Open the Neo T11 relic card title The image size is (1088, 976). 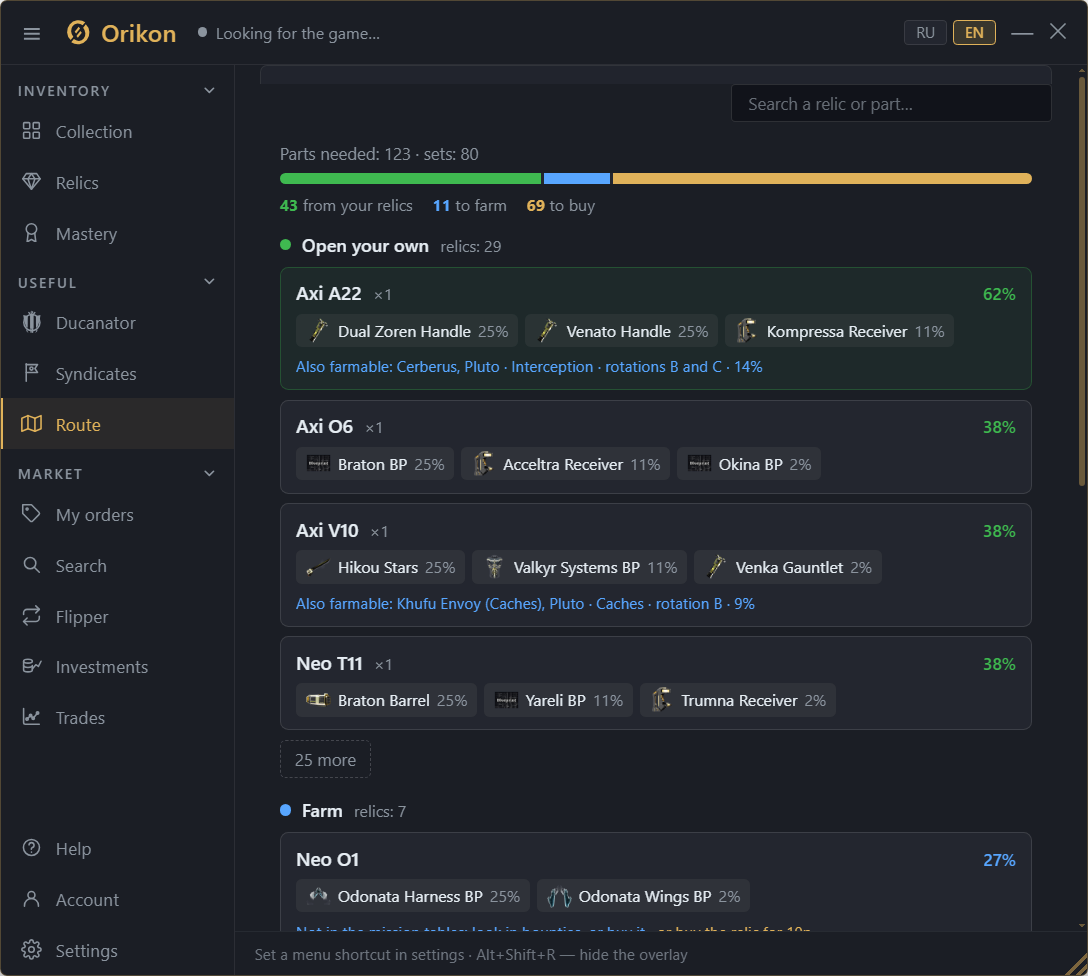pos(329,664)
